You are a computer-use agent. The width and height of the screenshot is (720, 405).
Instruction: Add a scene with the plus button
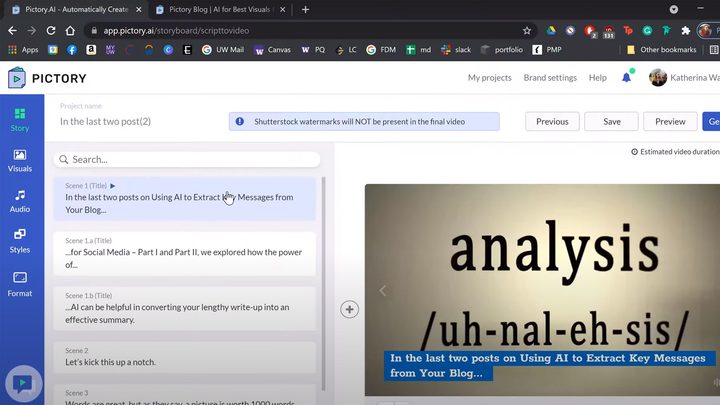point(349,309)
